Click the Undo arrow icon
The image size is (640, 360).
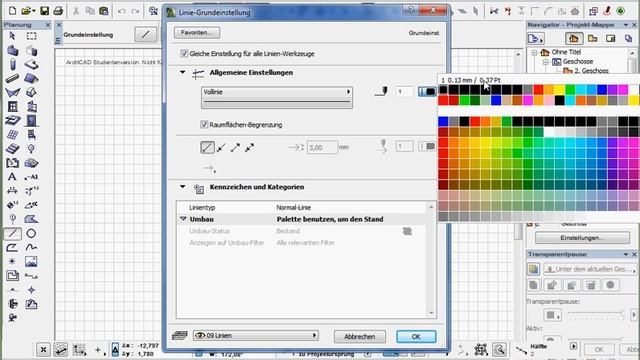(x=122, y=11)
